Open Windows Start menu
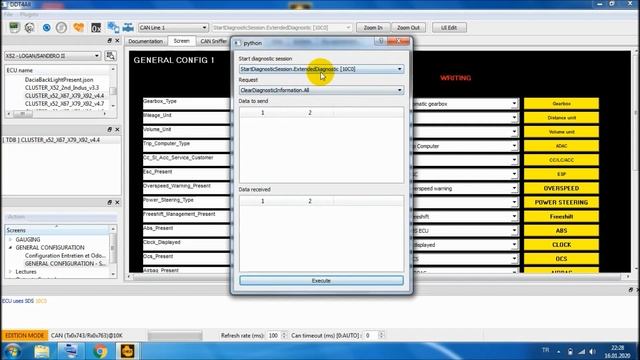This screenshot has width=640, height=360. click(x=12, y=351)
